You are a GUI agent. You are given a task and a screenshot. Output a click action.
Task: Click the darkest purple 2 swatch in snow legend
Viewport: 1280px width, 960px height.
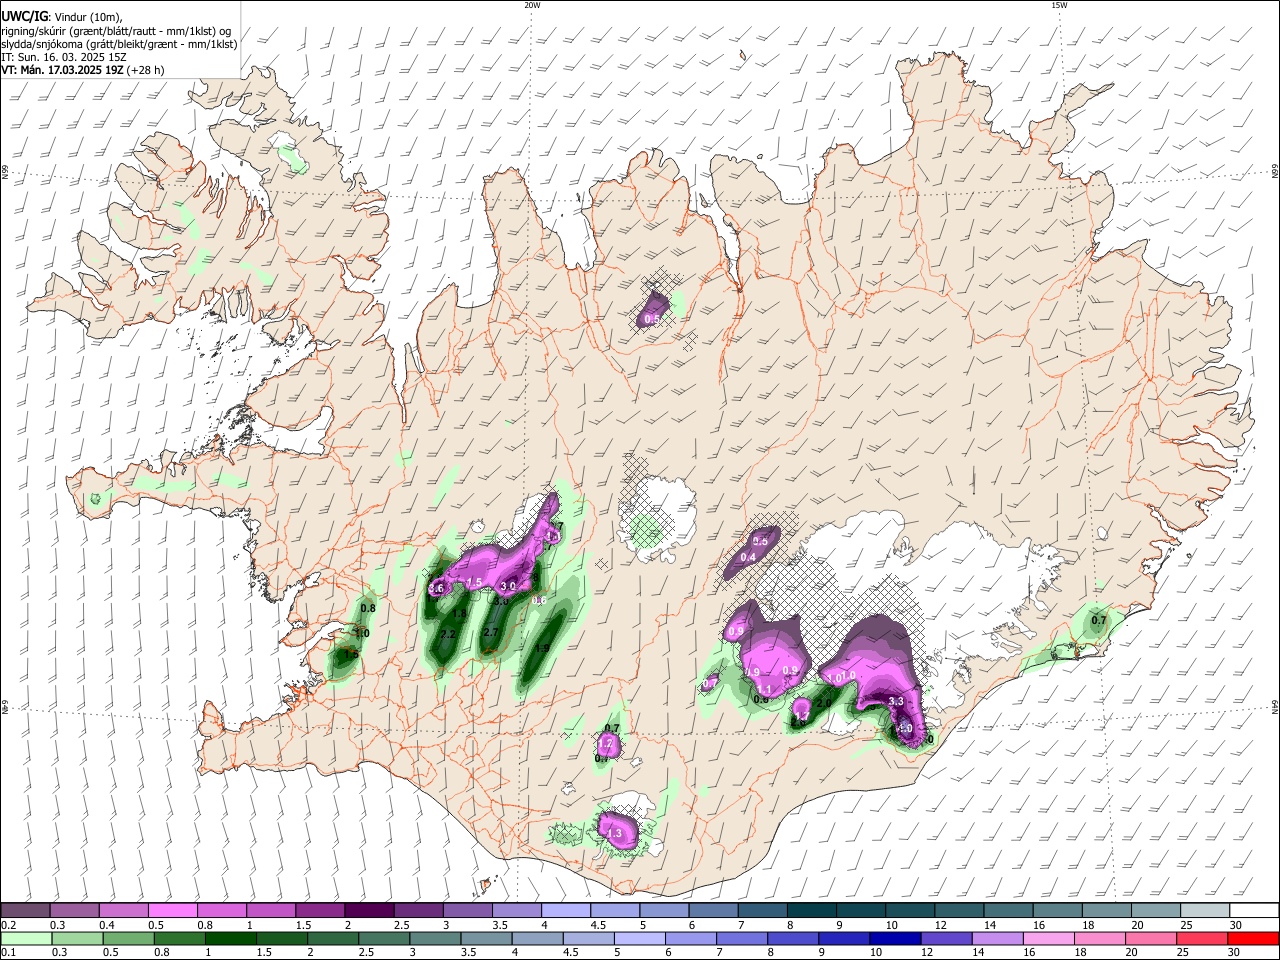click(368, 911)
